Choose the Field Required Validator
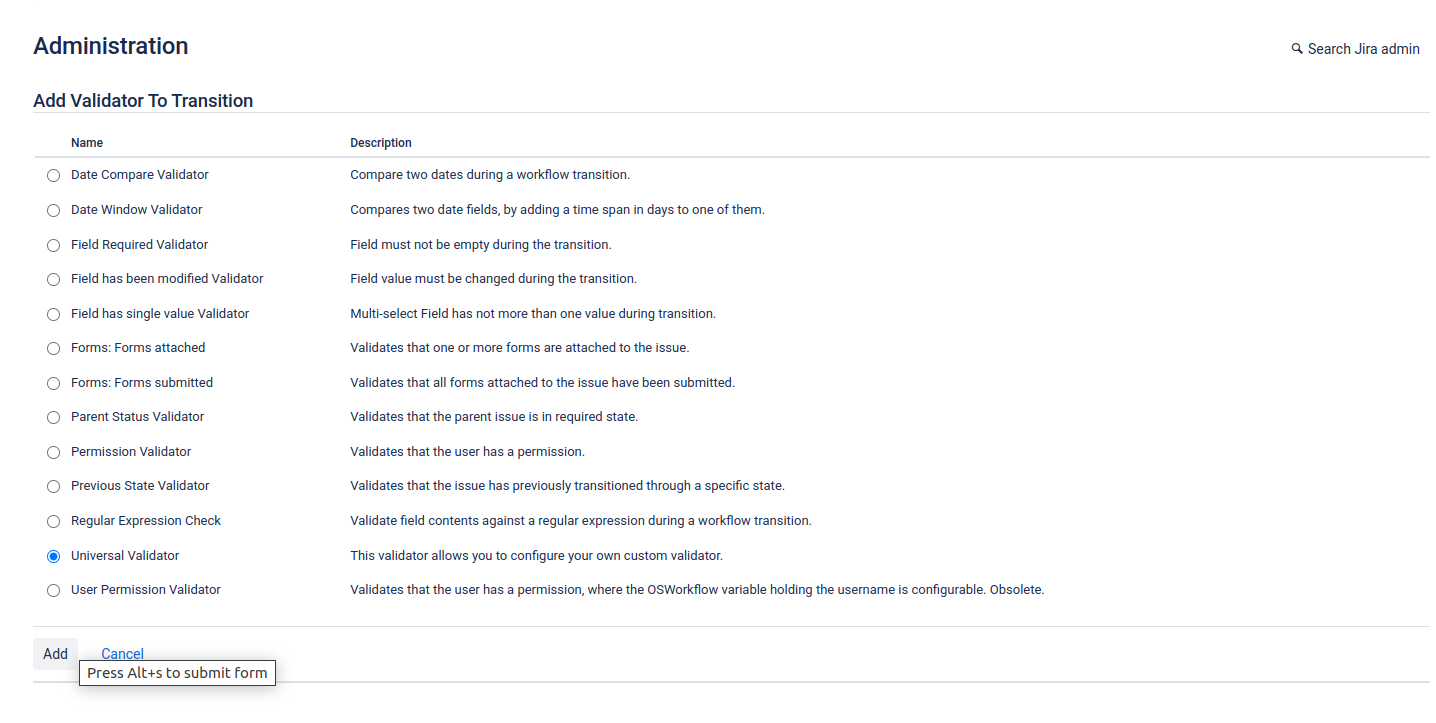 tap(53, 244)
